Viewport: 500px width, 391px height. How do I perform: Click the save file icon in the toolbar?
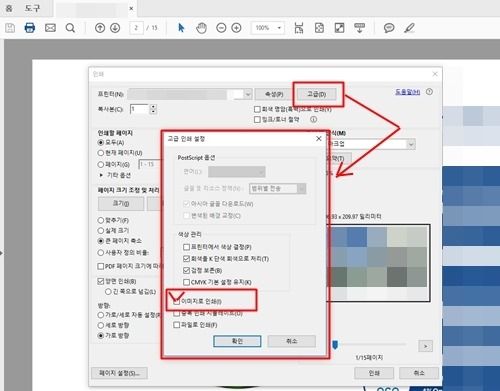coord(10,28)
